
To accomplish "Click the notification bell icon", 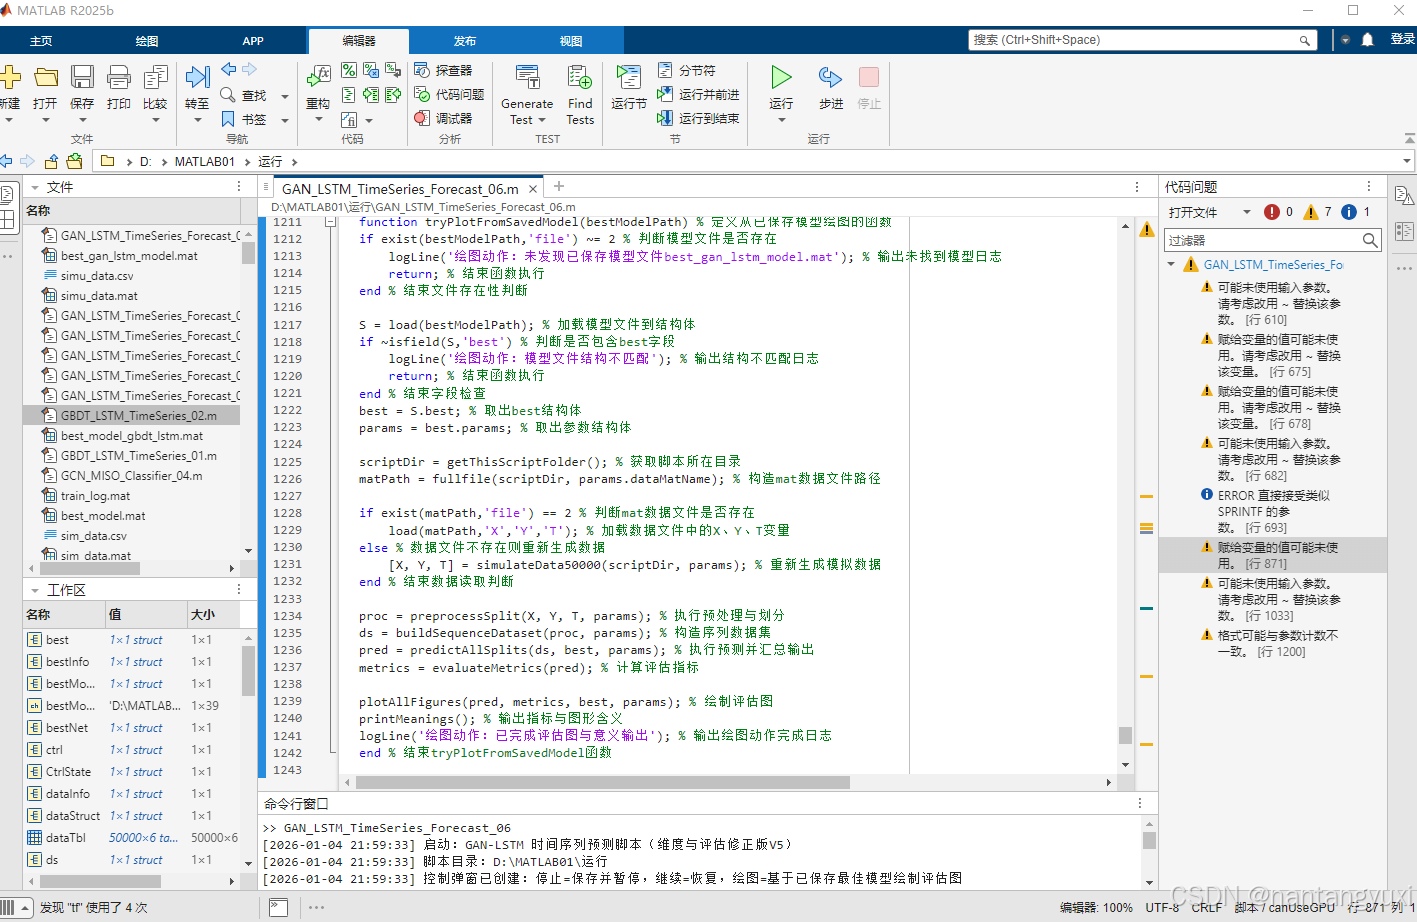I will [1368, 40].
